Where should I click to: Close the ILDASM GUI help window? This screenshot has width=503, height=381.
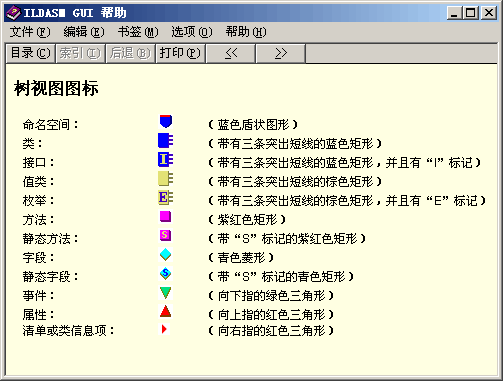489,13
